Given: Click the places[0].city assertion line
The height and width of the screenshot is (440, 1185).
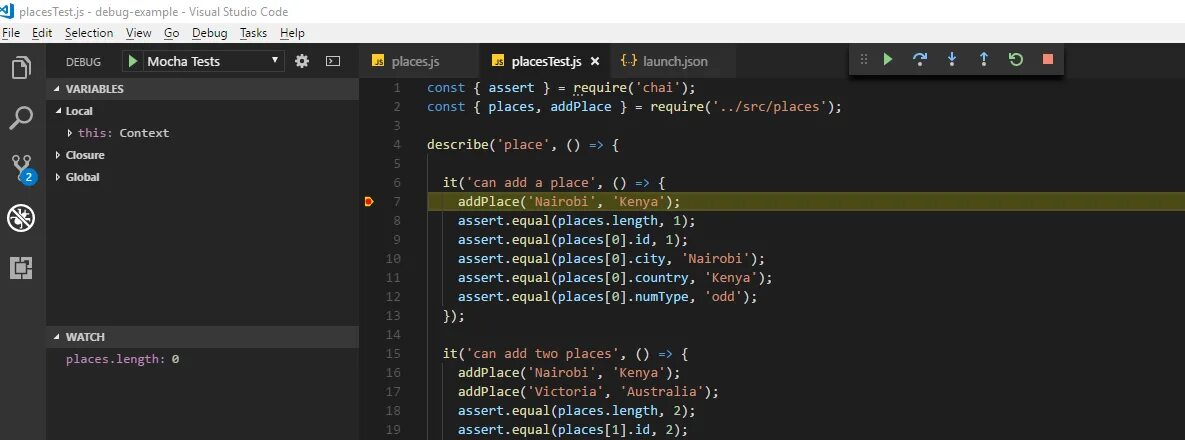Looking at the screenshot, I should [611, 259].
